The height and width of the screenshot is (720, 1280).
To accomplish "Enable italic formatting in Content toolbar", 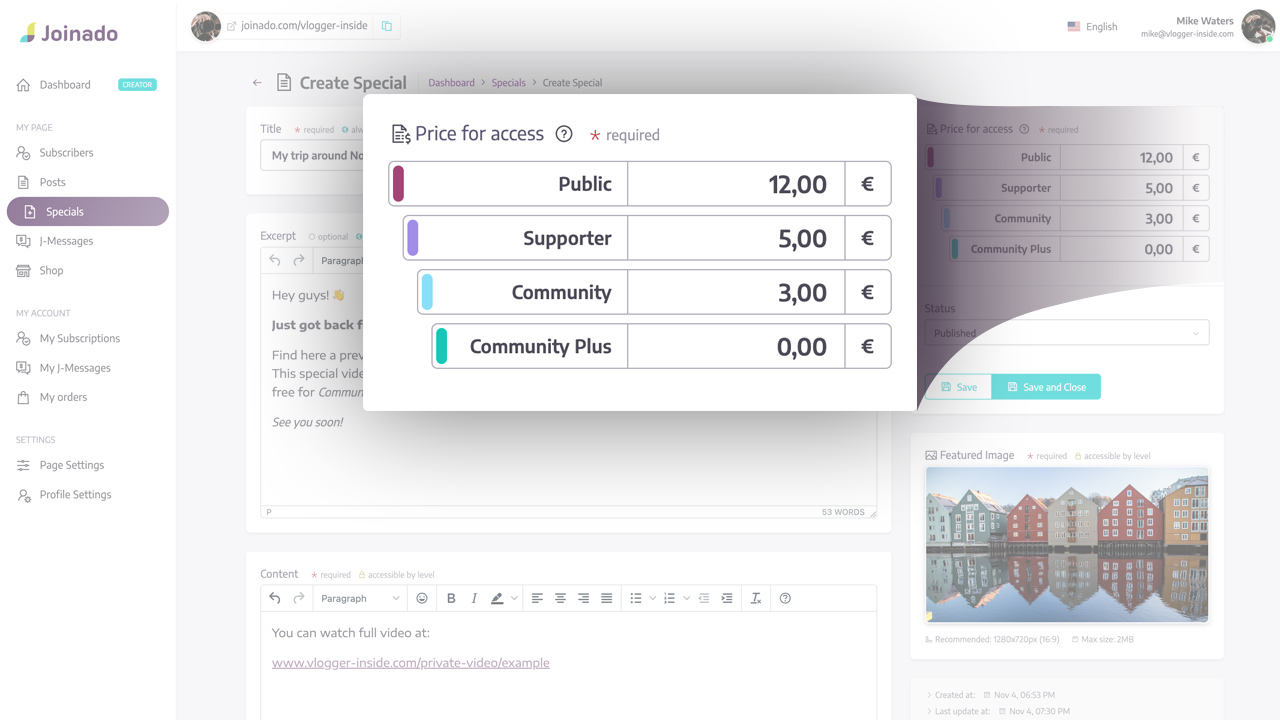I will click(473, 598).
